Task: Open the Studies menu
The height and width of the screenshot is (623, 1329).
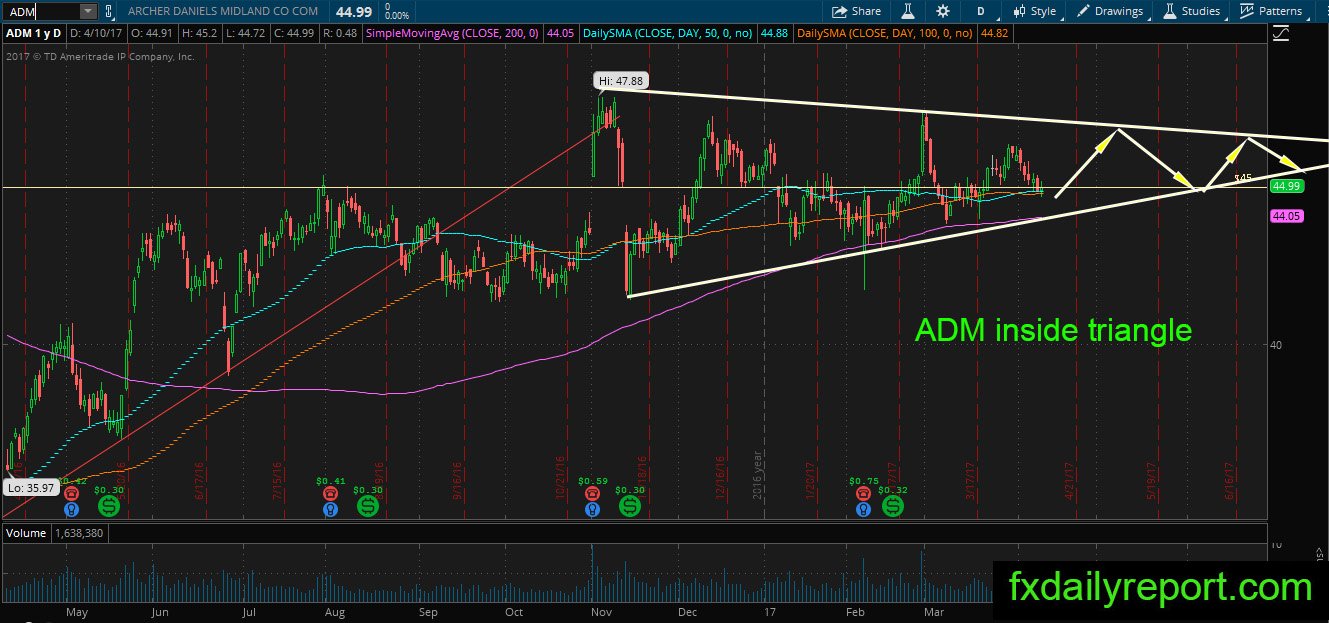Action: (1191, 11)
